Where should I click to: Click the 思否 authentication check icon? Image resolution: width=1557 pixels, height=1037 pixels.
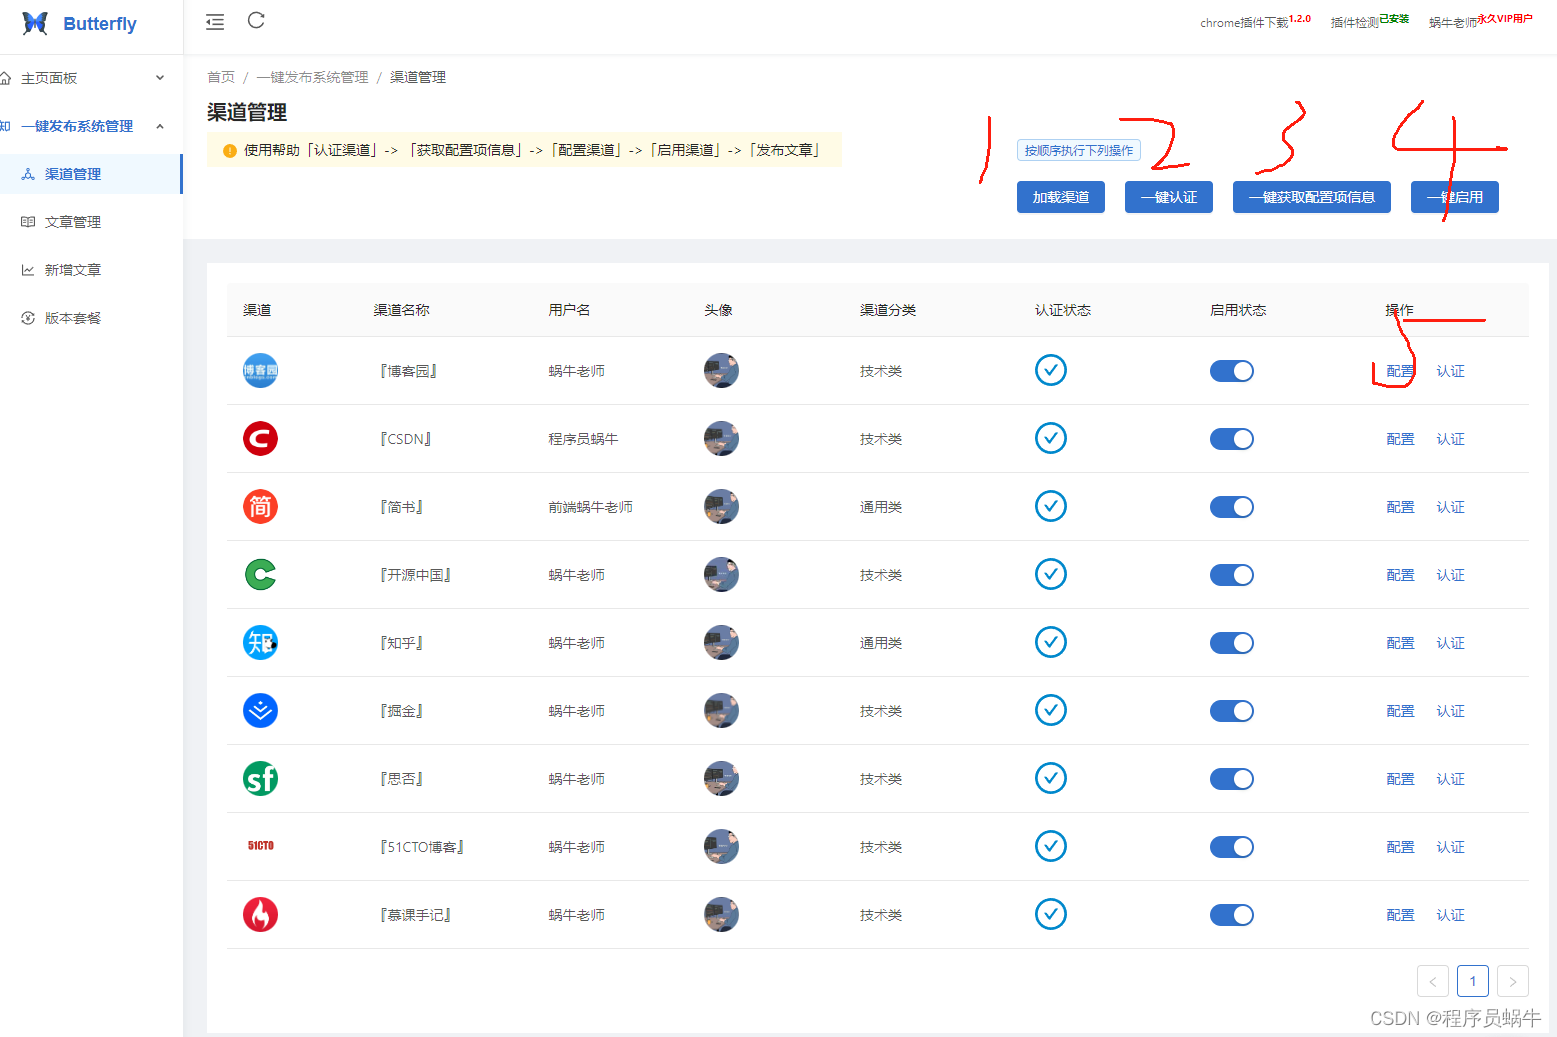[1050, 778]
